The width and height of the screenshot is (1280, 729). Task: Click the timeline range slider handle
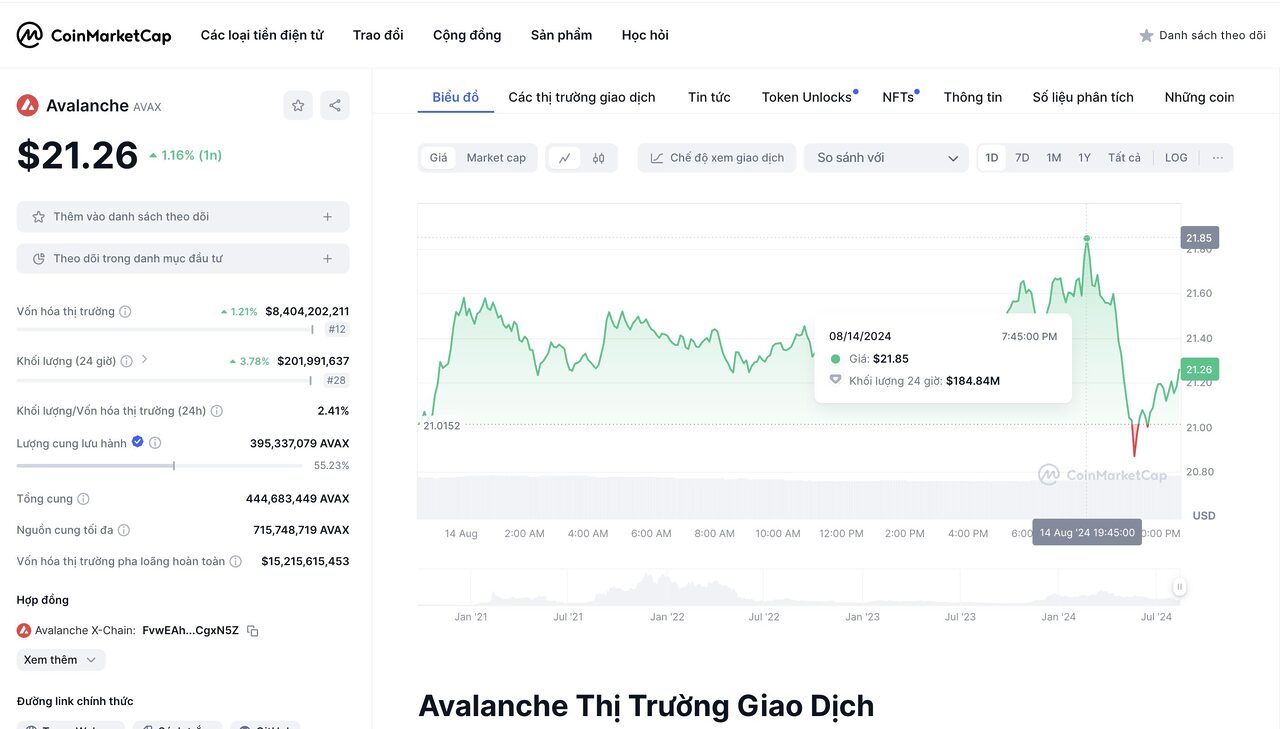pos(1180,587)
